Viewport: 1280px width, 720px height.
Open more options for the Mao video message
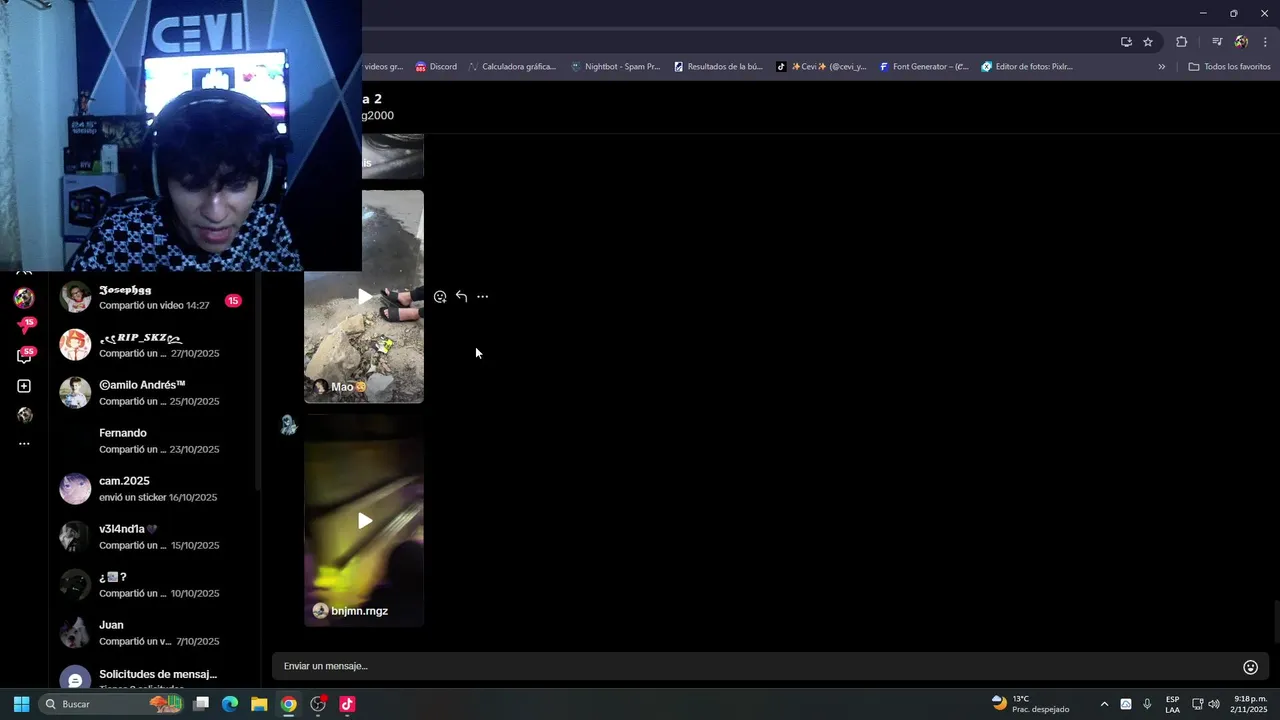pos(483,297)
